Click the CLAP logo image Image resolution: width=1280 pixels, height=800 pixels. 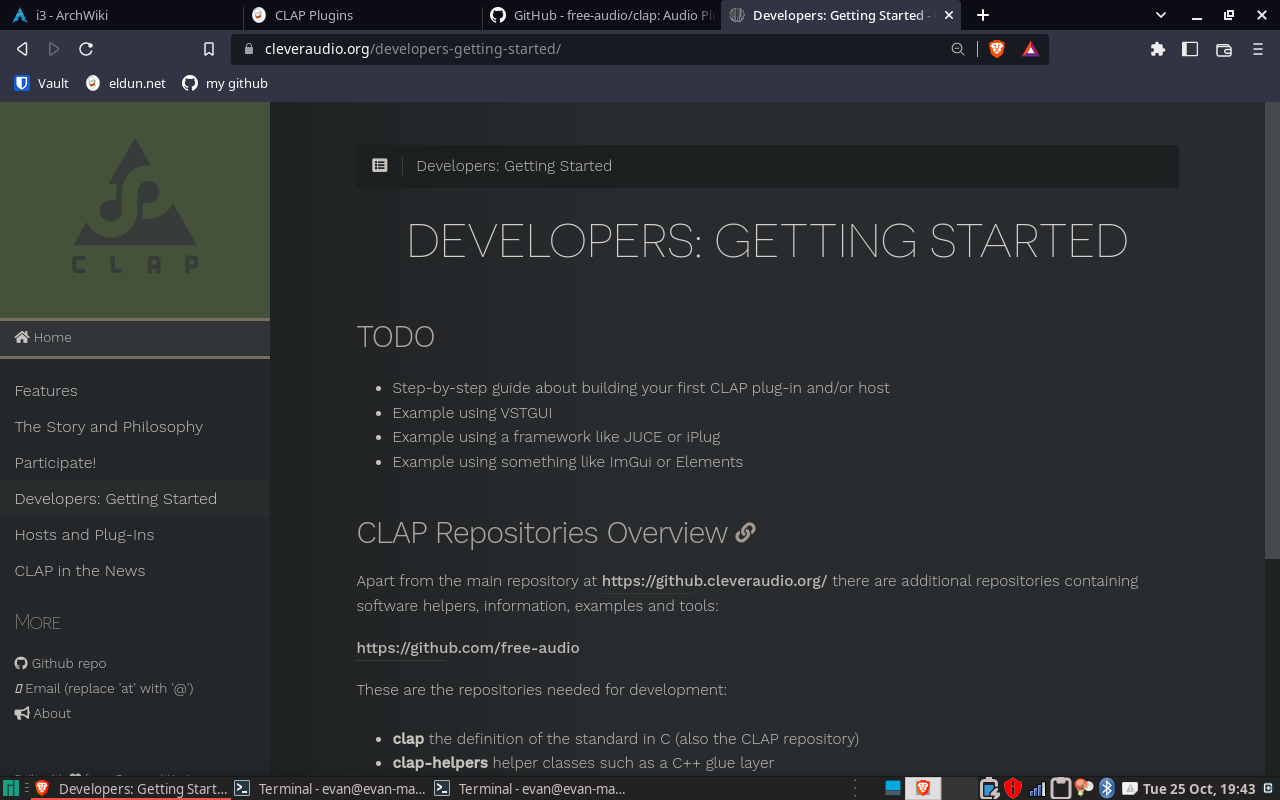(135, 206)
